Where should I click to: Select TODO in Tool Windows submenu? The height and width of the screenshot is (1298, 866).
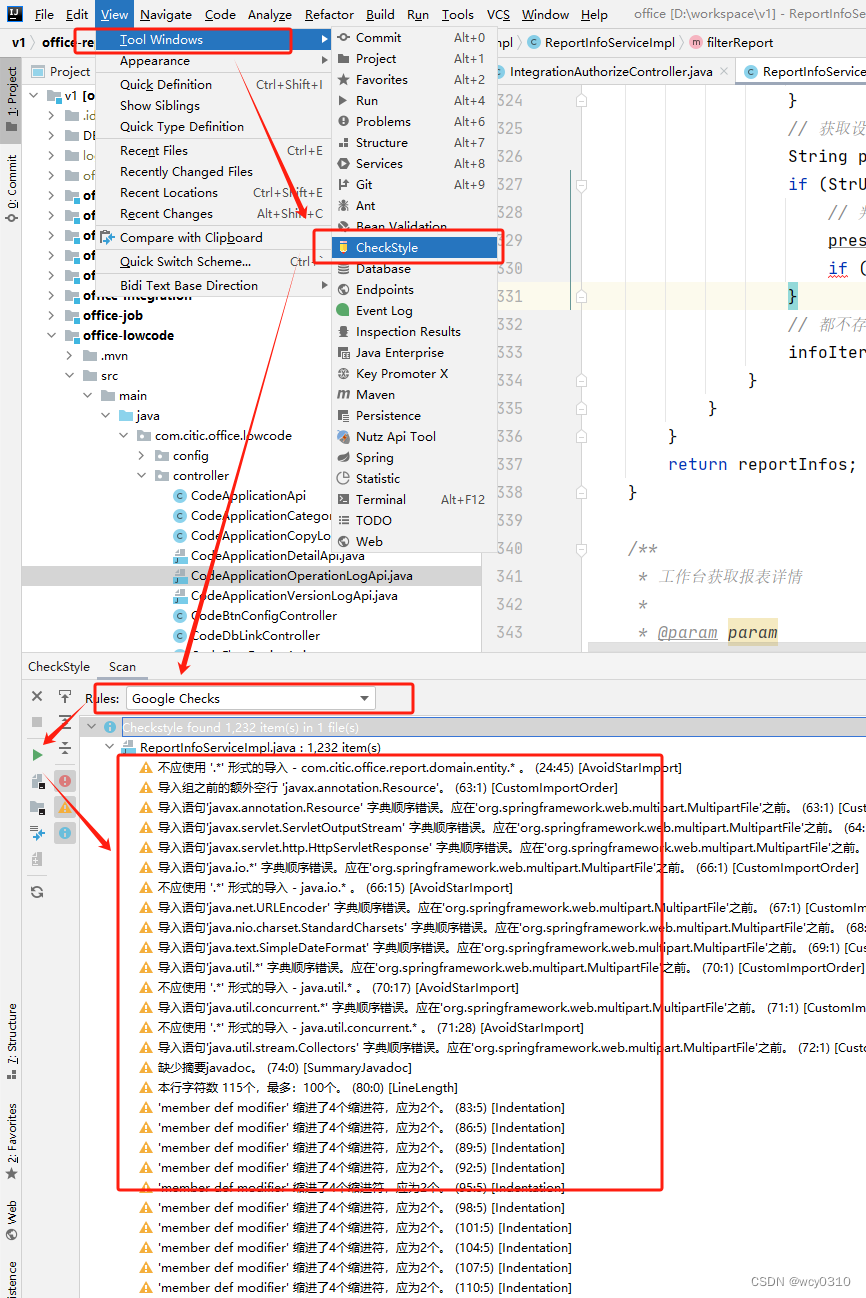tap(415, 521)
